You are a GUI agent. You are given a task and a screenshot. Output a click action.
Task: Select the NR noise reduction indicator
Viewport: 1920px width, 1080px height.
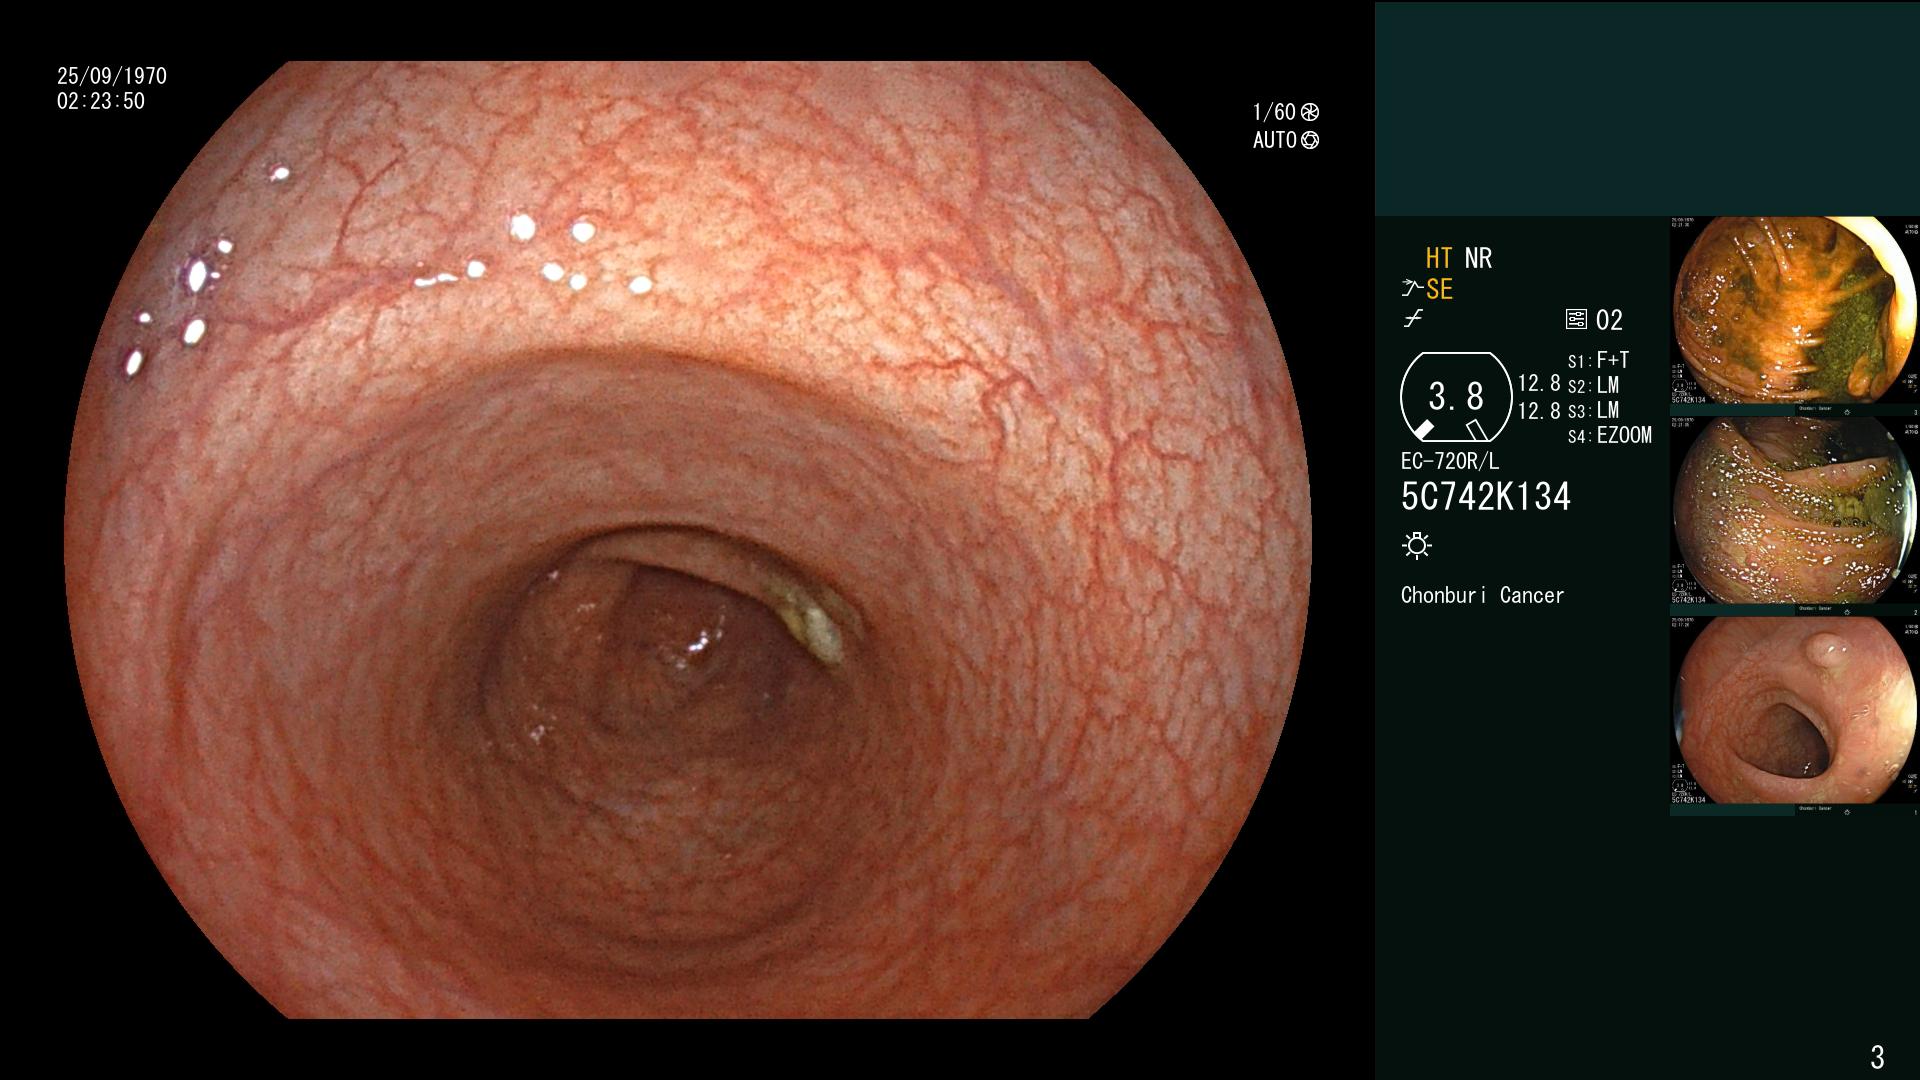(1478, 258)
